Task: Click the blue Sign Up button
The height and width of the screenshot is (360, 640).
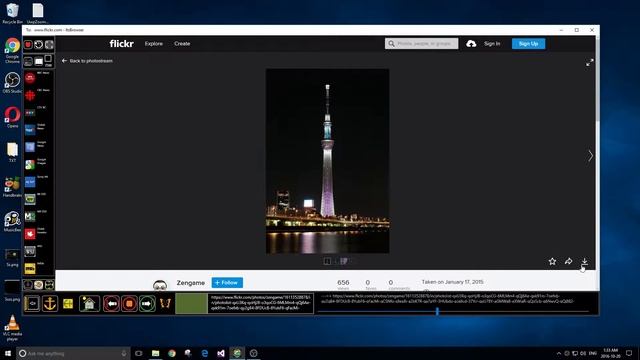Action: pyautogui.click(x=529, y=44)
